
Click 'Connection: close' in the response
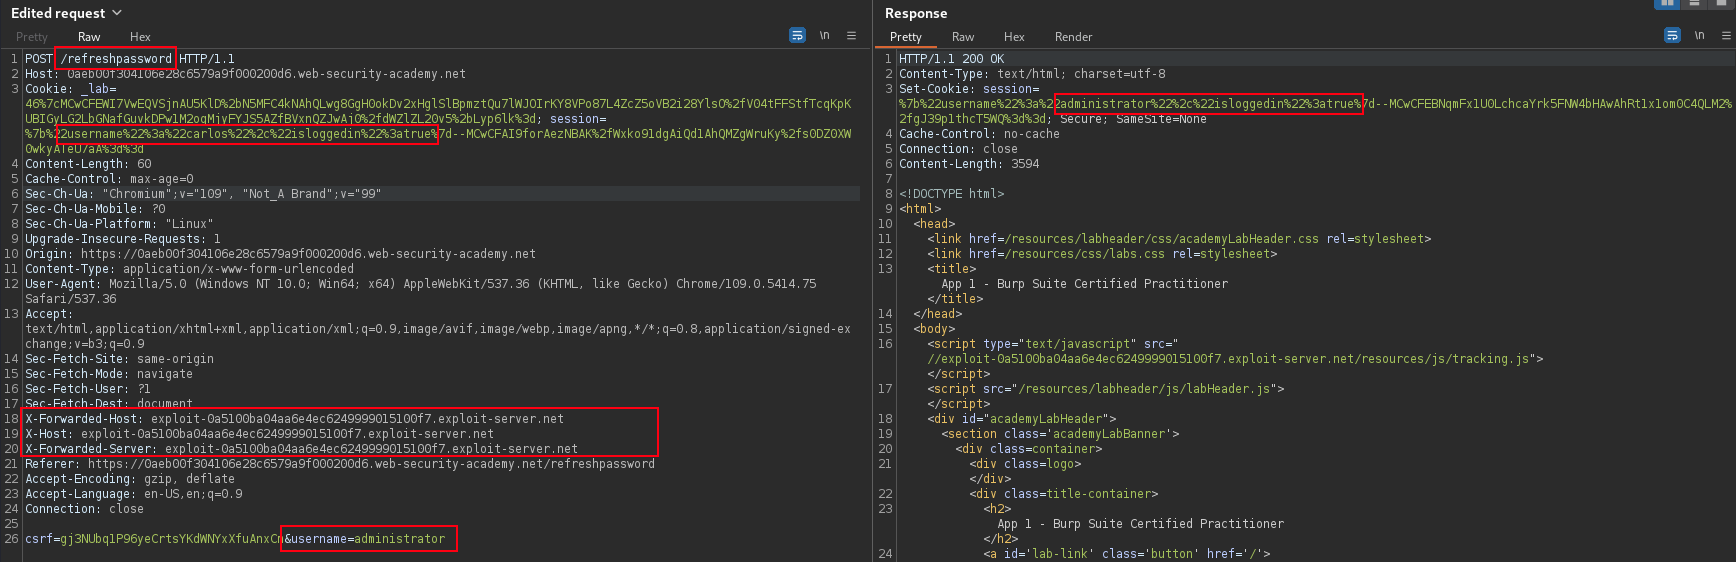[x=958, y=149]
